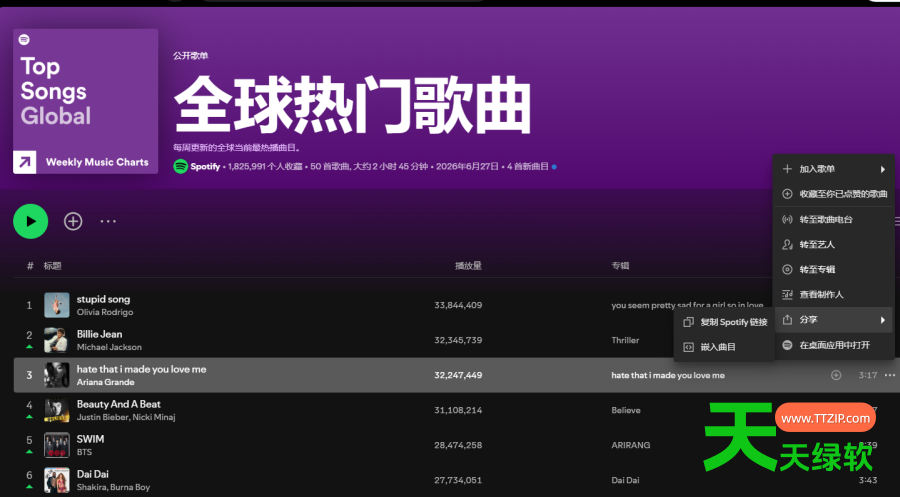Select 转至专辑 menu entry
Image resolution: width=900 pixels, height=497 pixels.
833,269
